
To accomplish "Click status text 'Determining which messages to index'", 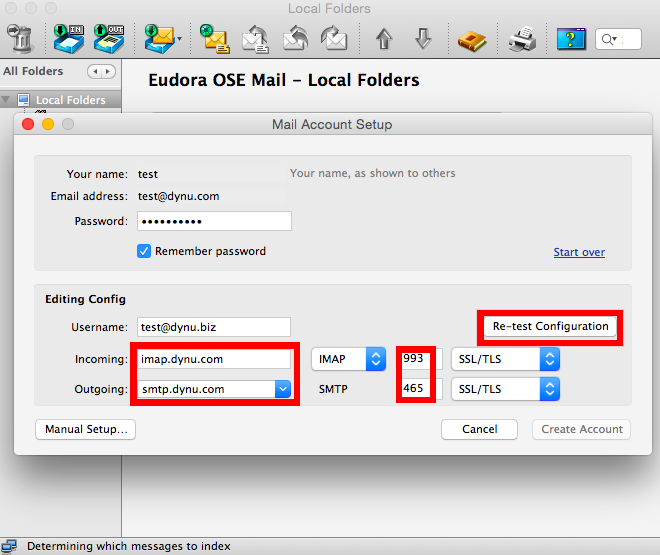I will click(129, 546).
